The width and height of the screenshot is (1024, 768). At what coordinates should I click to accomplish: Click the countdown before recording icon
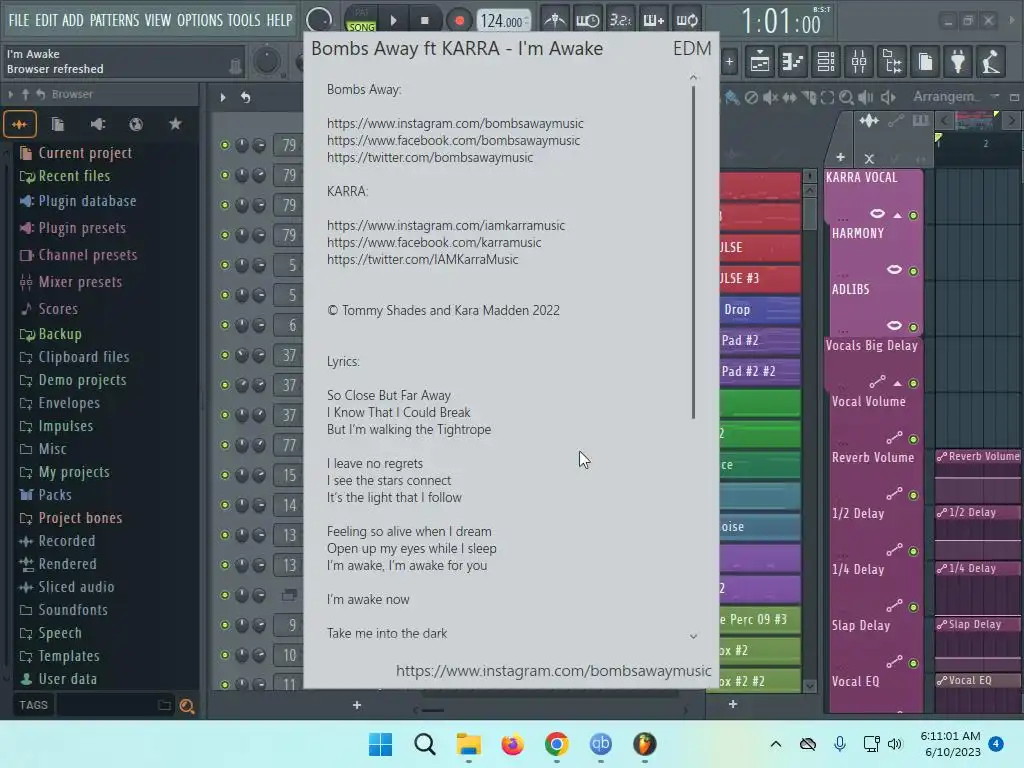point(620,20)
